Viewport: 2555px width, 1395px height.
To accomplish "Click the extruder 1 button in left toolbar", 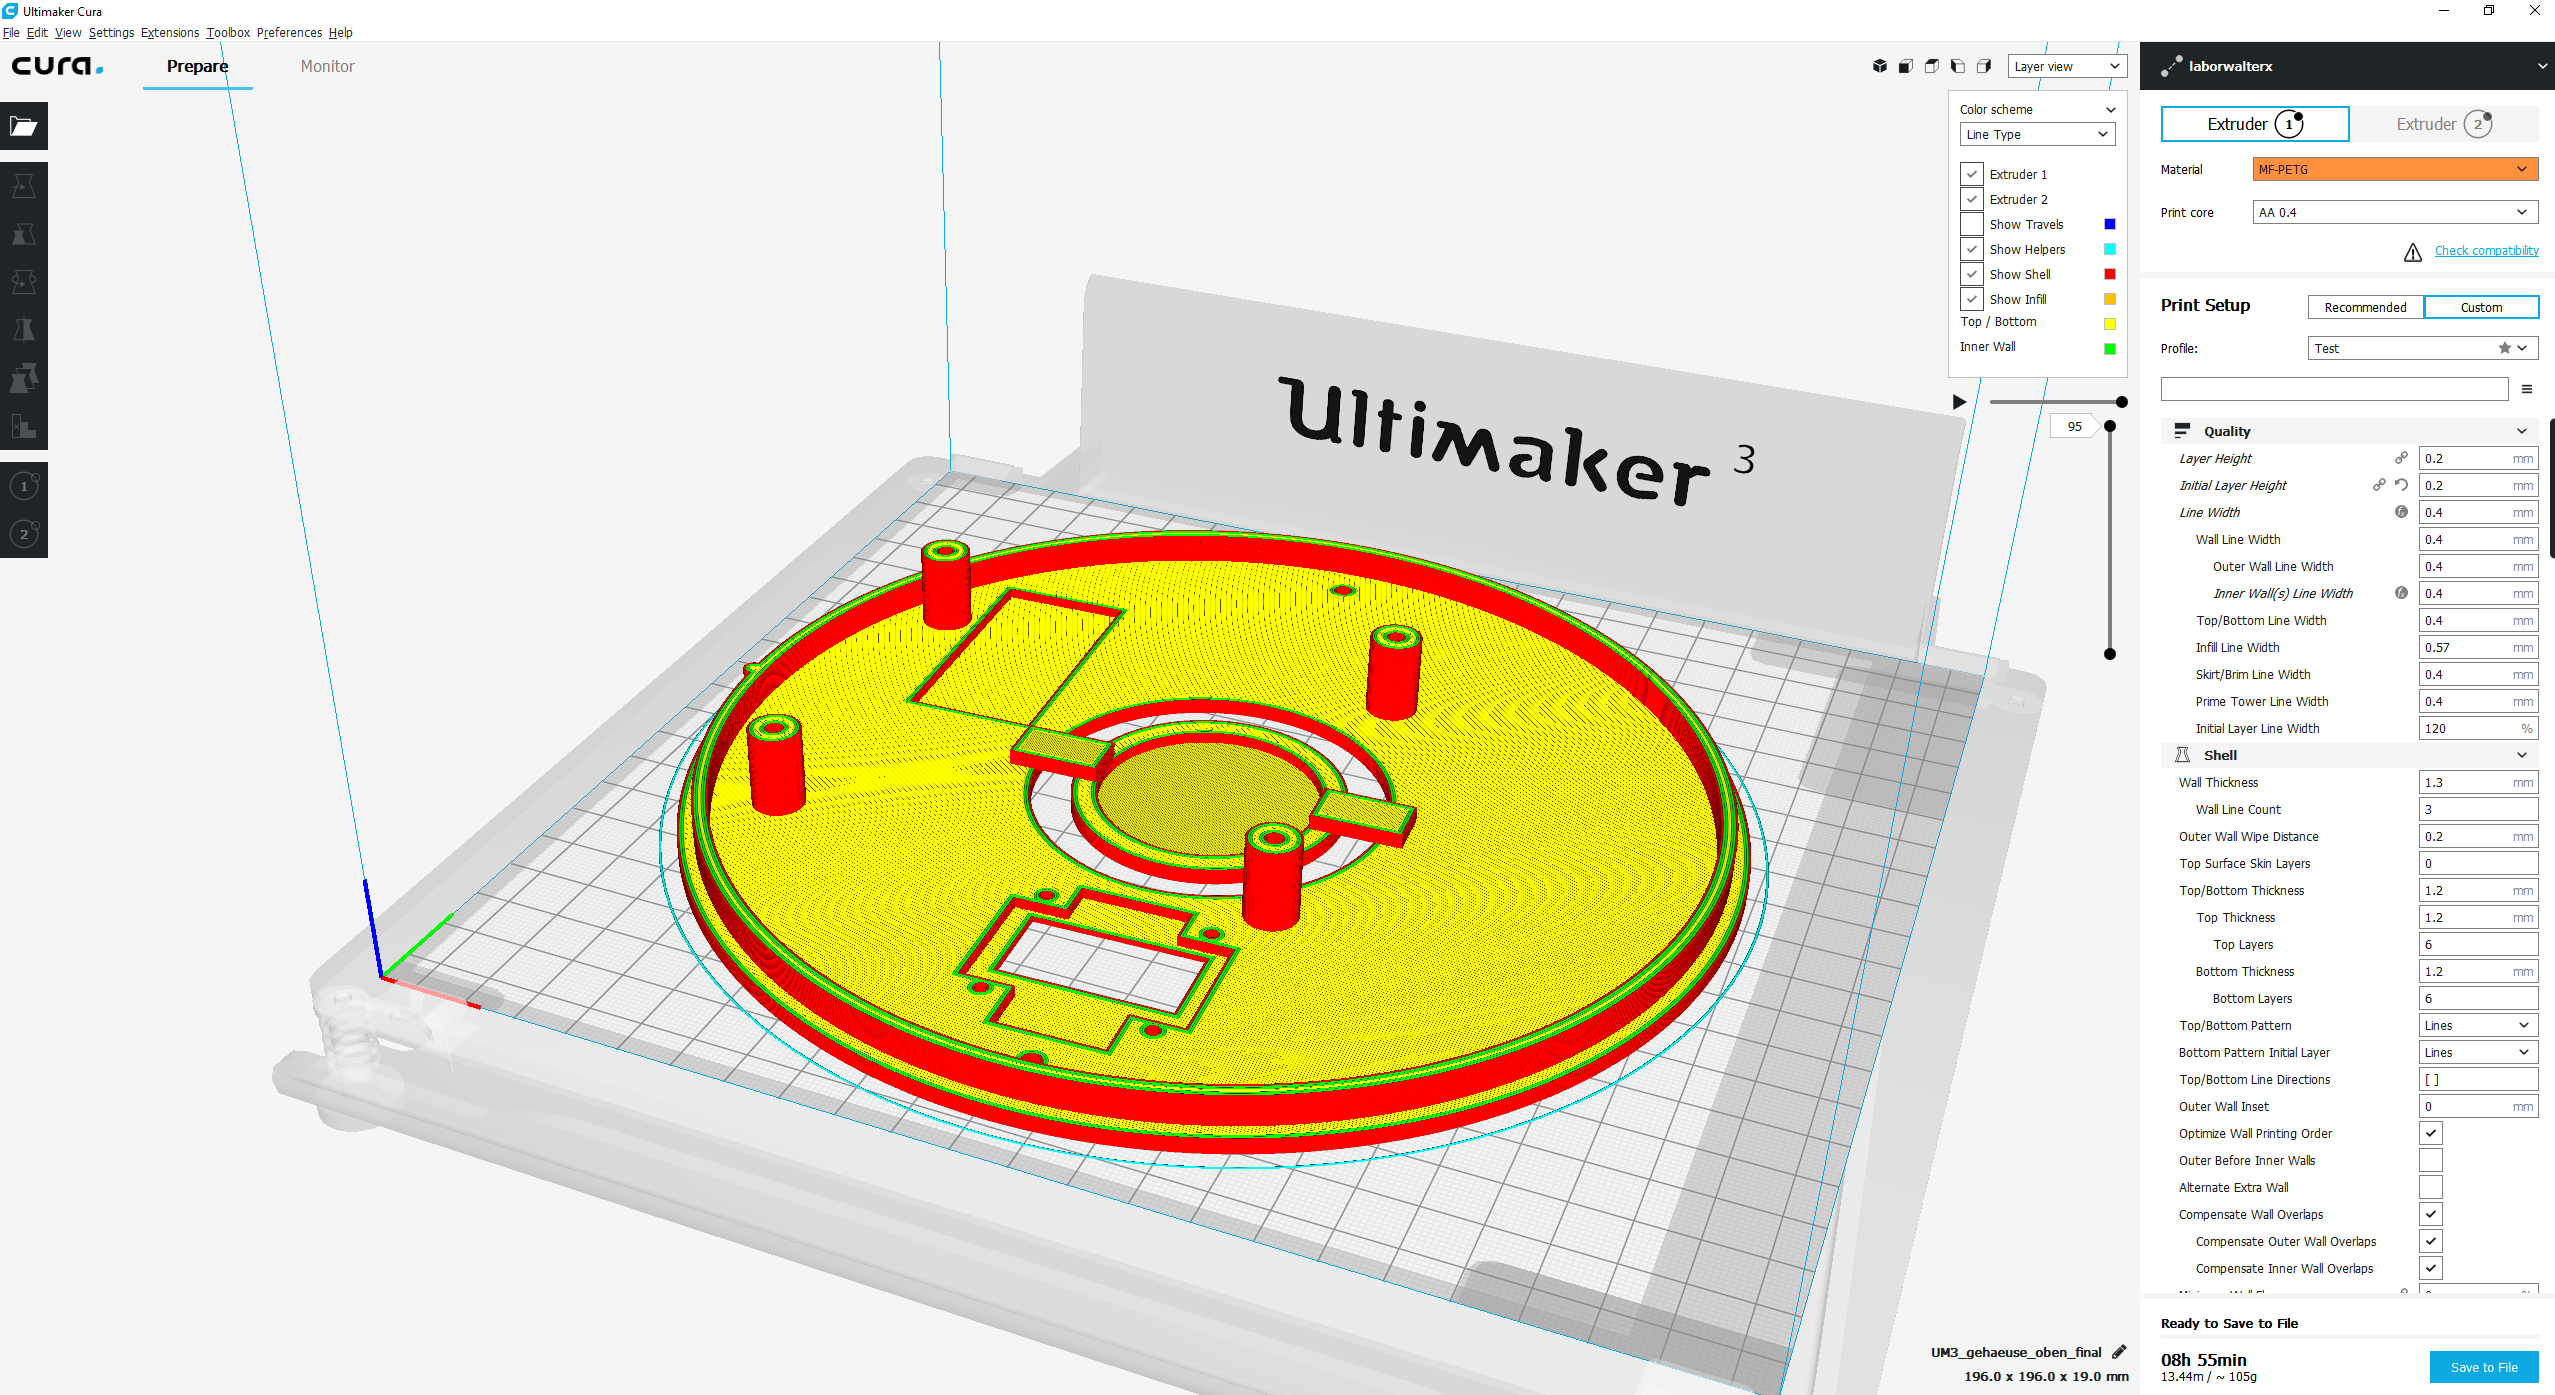I will coord(24,486).
